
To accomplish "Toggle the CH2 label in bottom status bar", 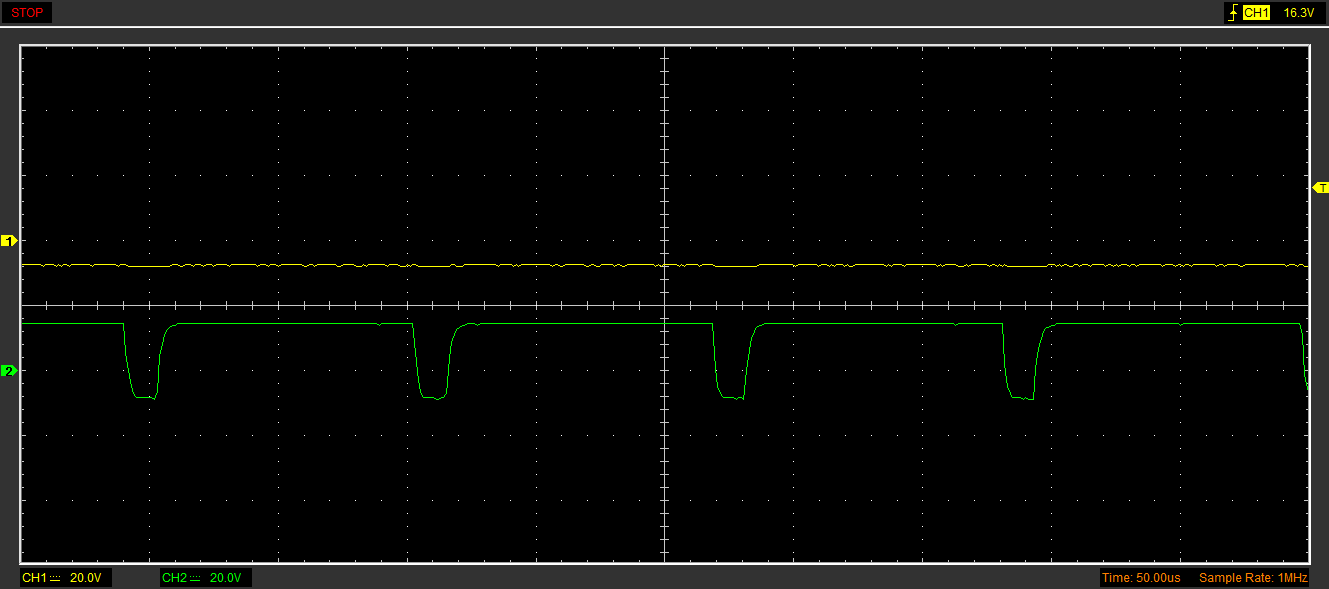I will point(174,578).
